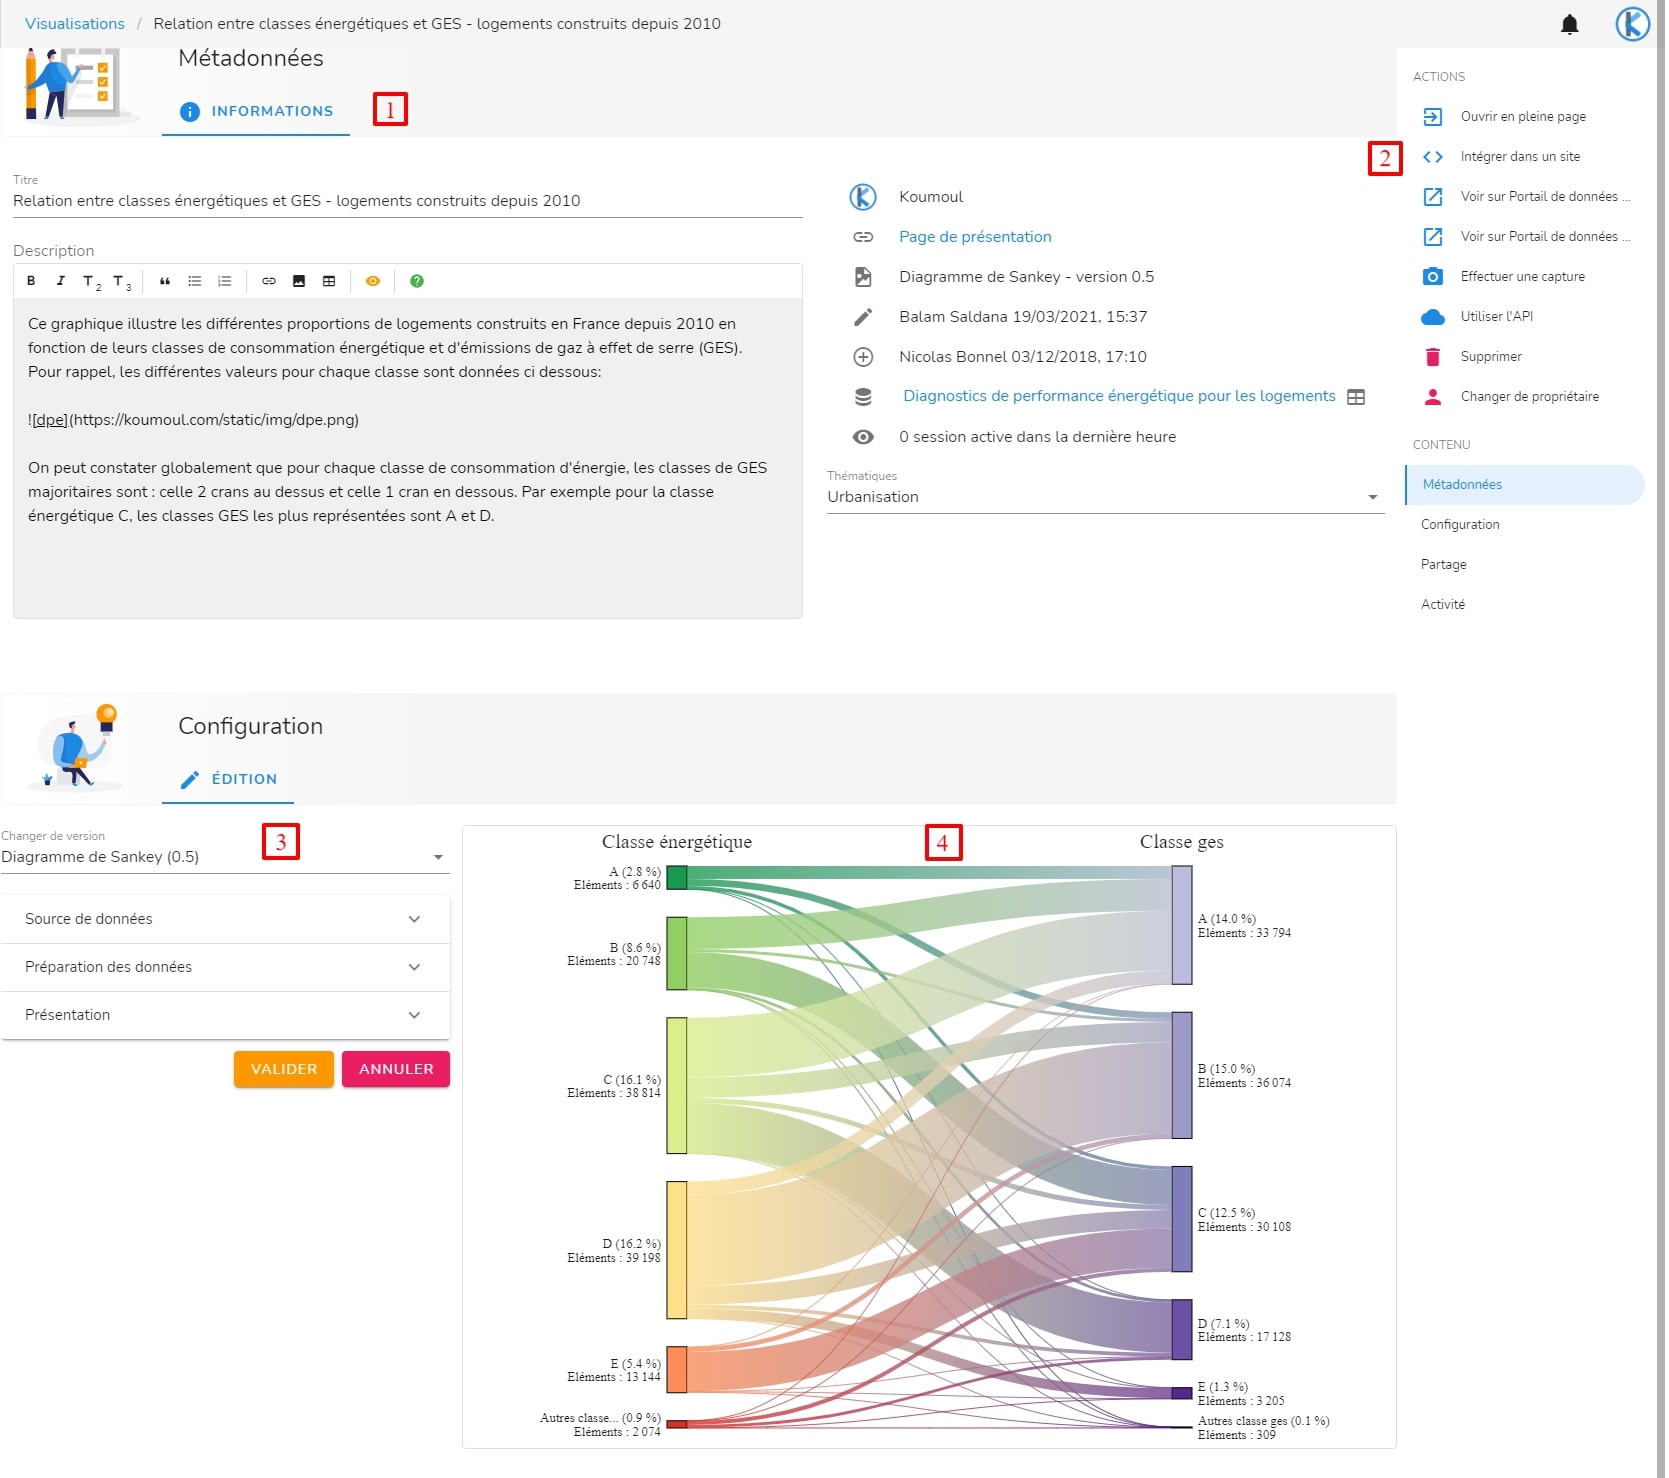1669x1478 pixels.
Task: Click 'Nicolas Bonnel 03/12/2018, 17:10' text
Action: [1023, 357]
